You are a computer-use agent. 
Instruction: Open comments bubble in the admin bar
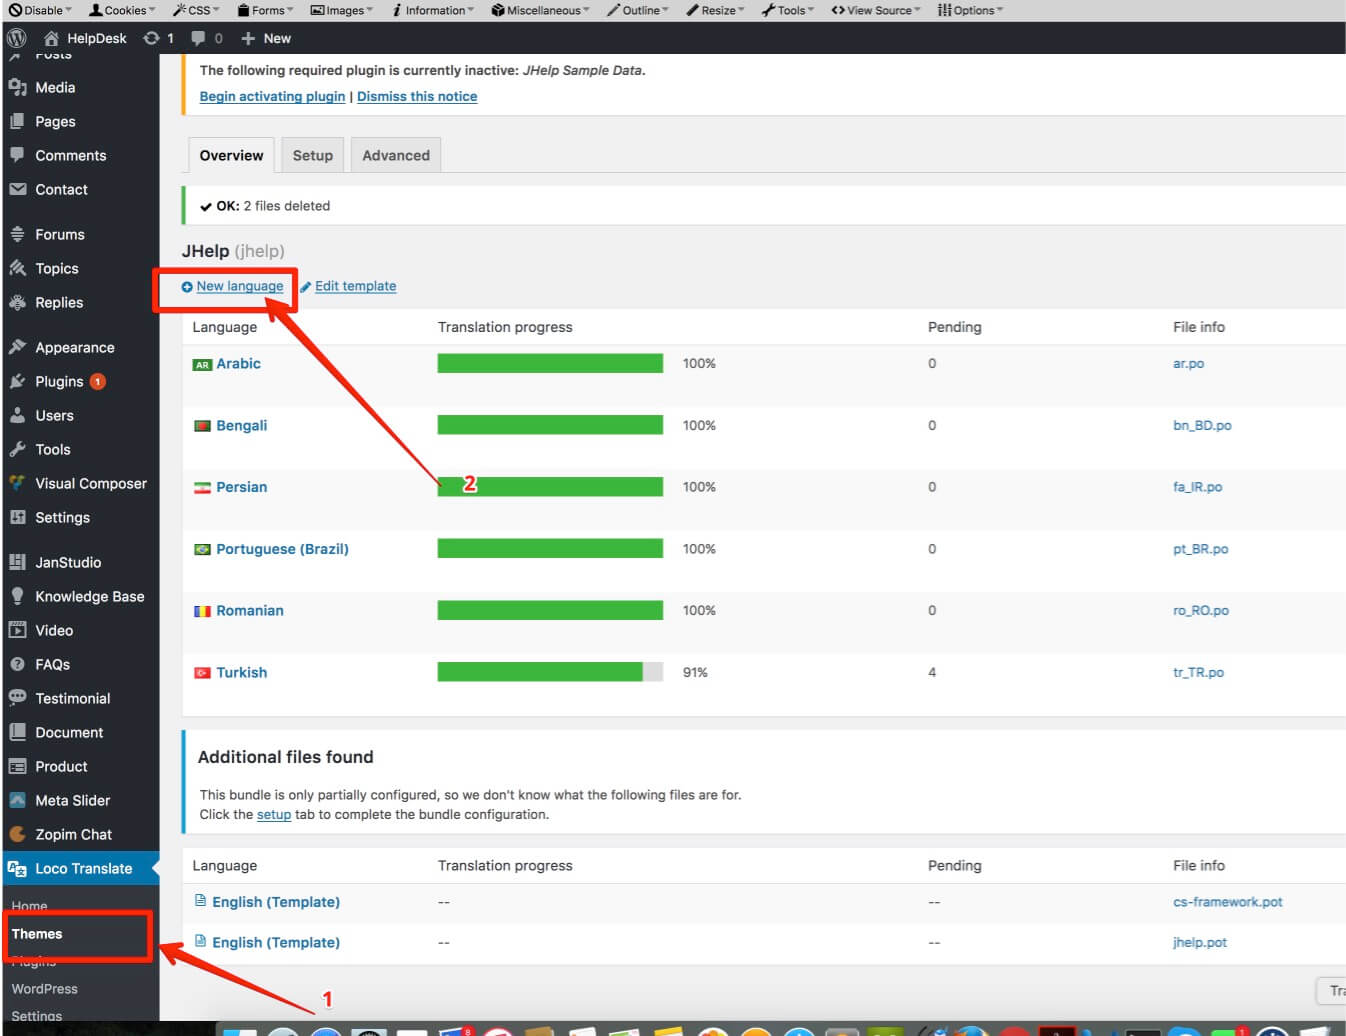point(198,38)
